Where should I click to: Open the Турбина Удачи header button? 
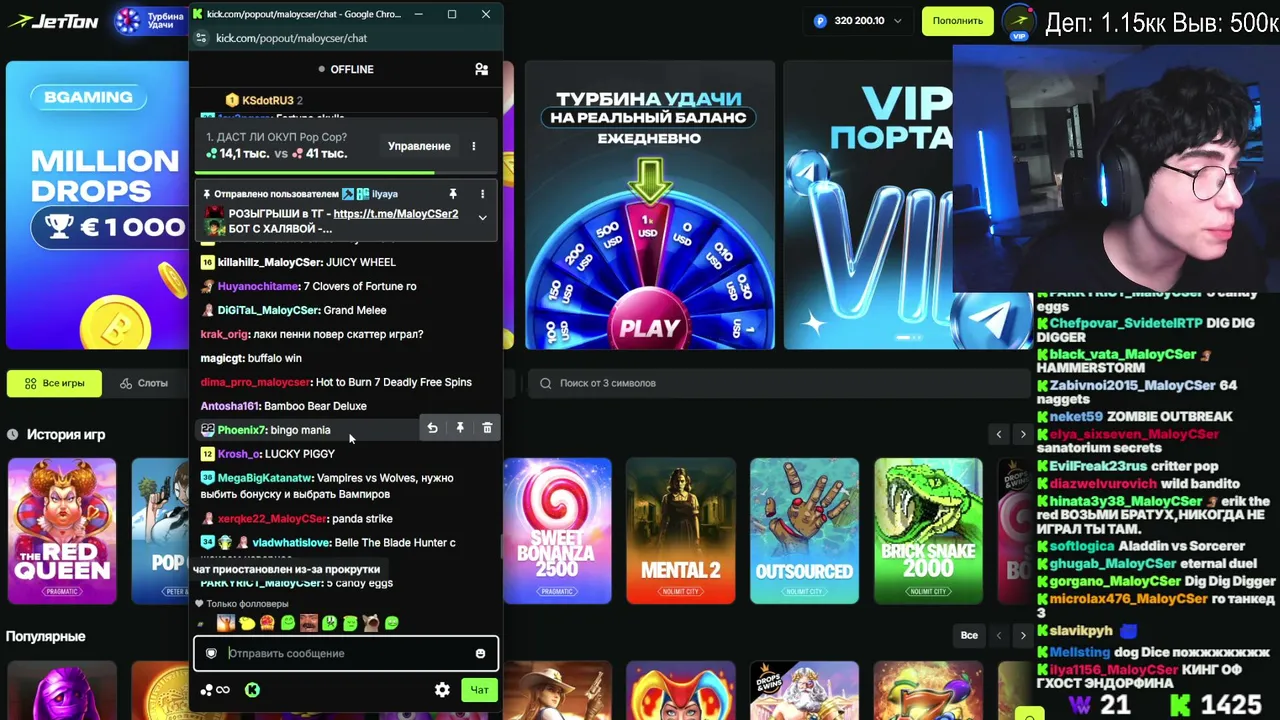pyautogui.click(x=151, y=21)
